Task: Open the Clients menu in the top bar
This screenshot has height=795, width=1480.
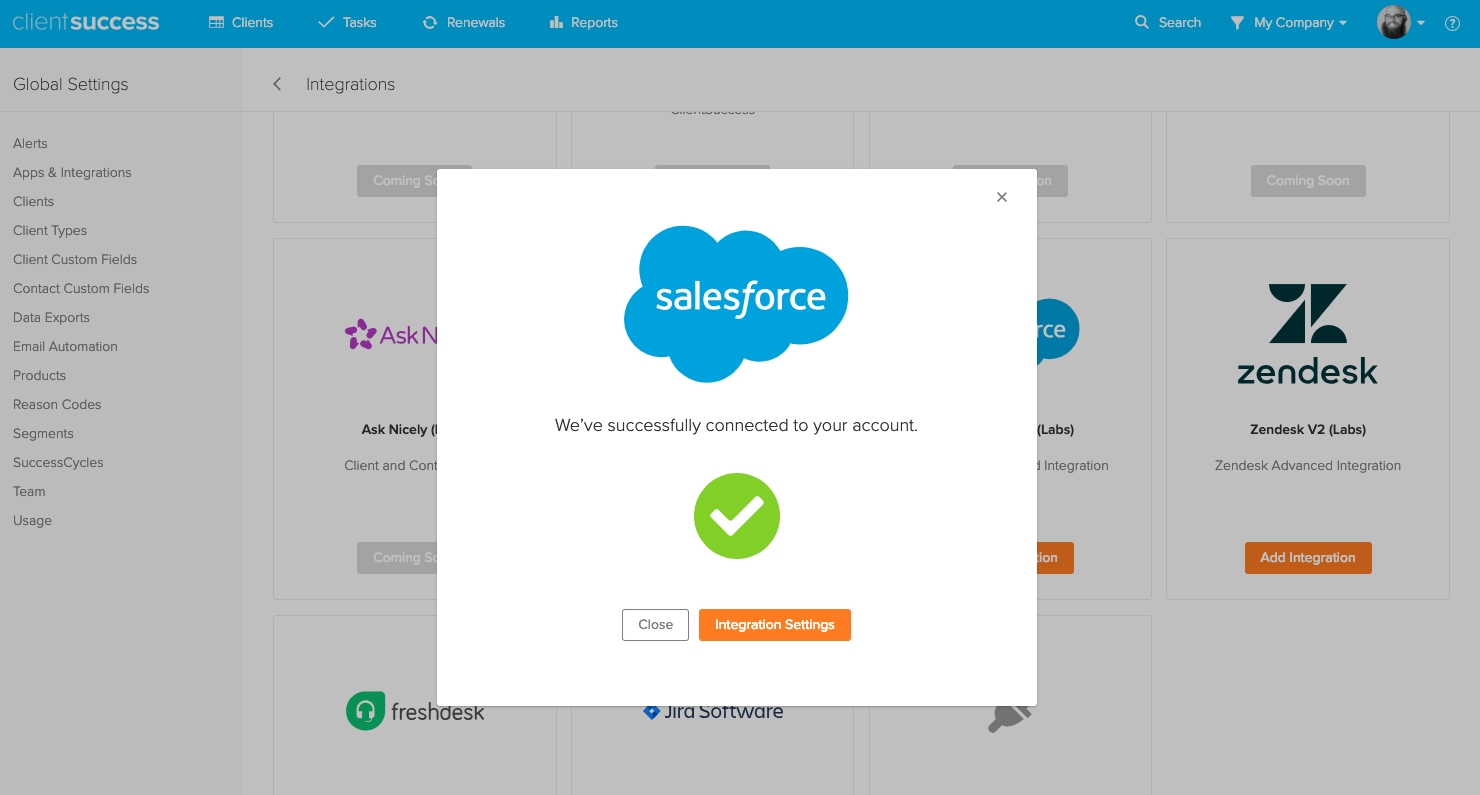Action: (241, 22)
